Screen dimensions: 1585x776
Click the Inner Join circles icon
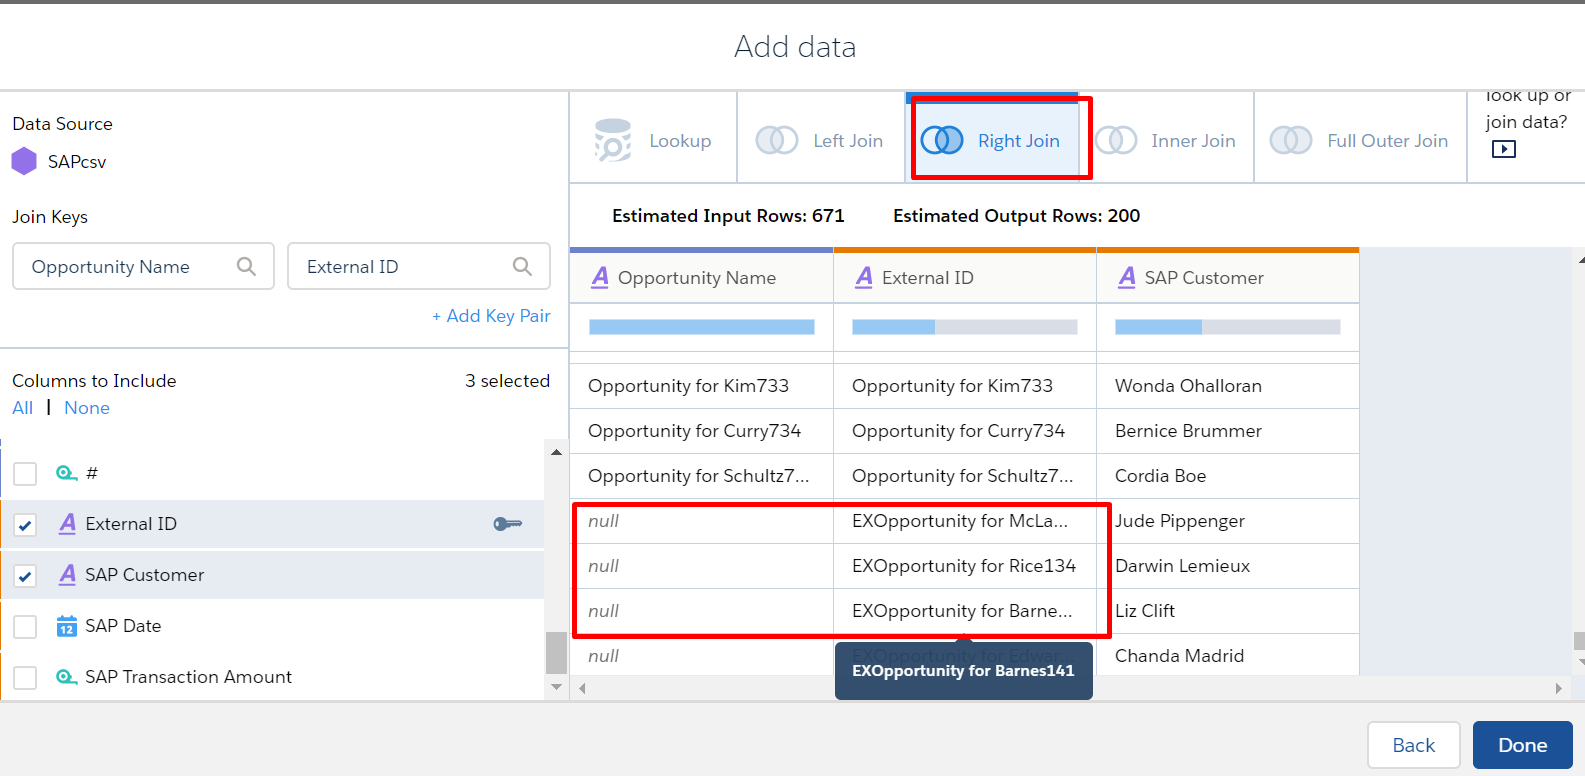1116,141
